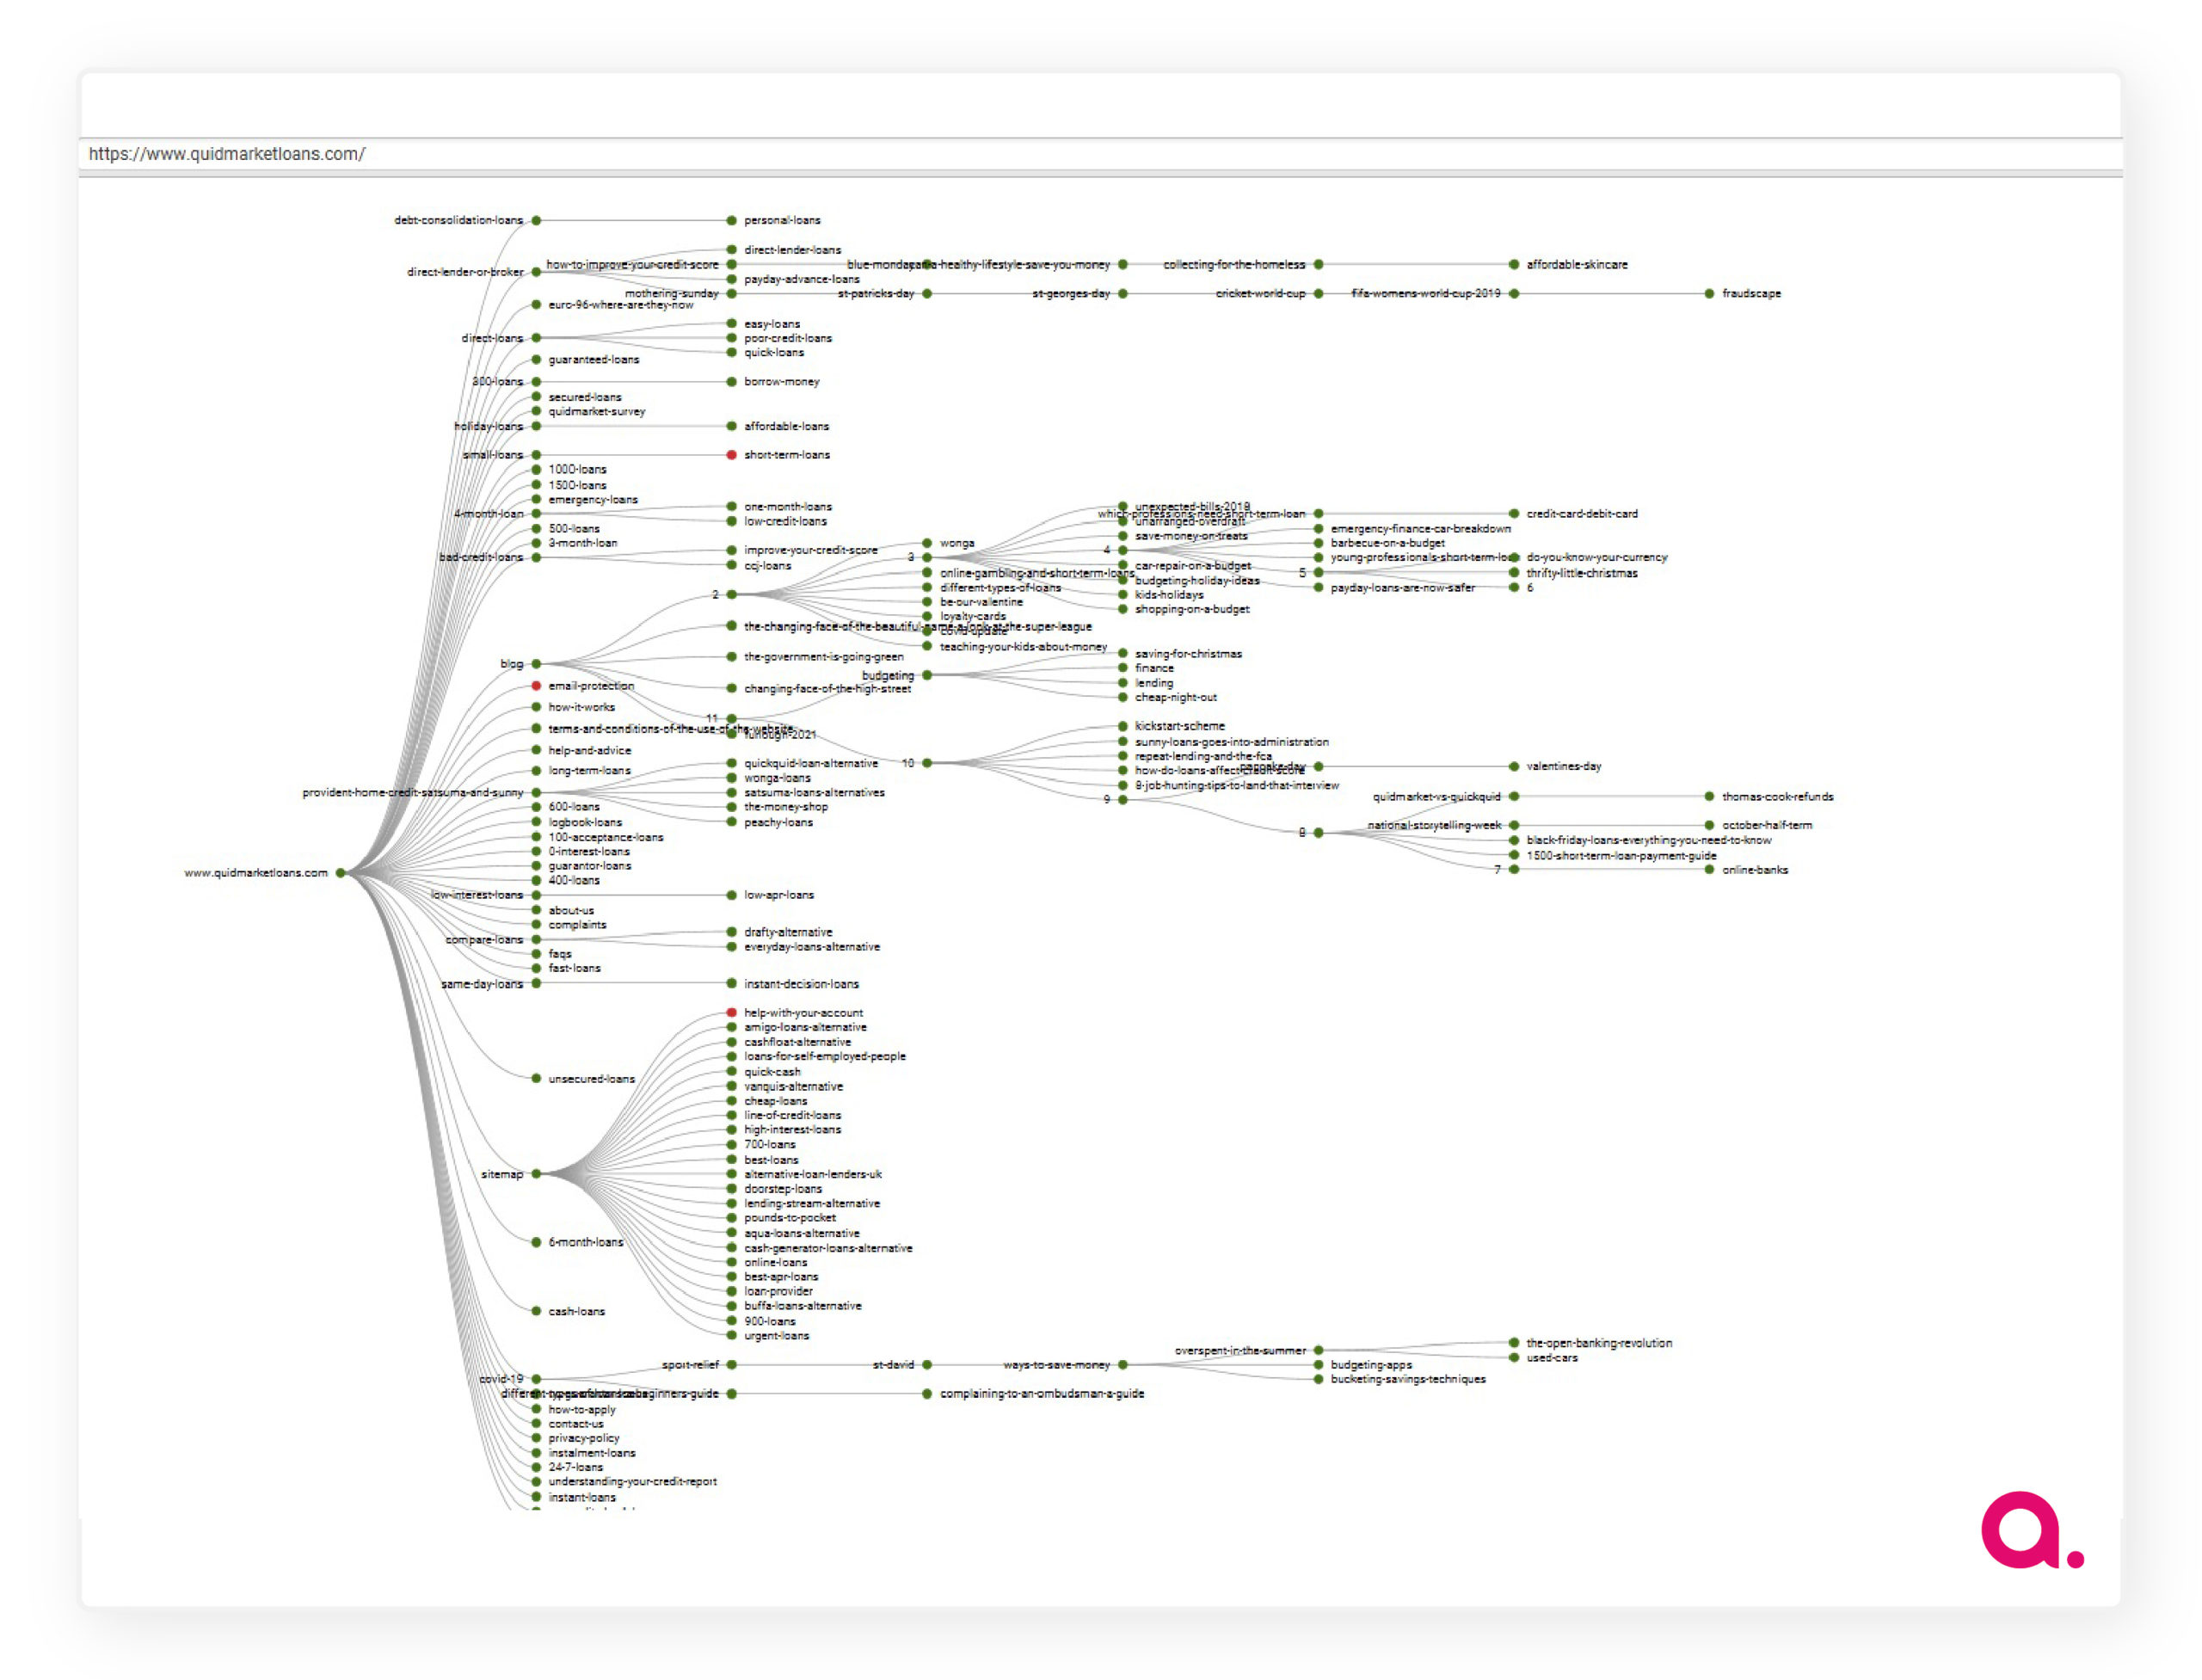Expand the covid-19 node
The width and height of the screenshot is (2202, 1680).
[536, 1379]
